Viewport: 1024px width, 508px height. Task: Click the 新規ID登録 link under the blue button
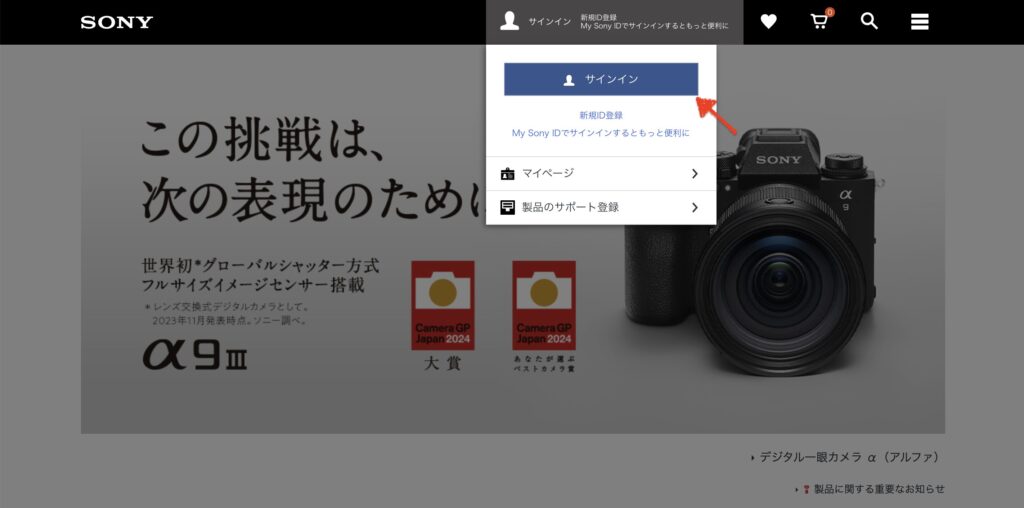601,115
